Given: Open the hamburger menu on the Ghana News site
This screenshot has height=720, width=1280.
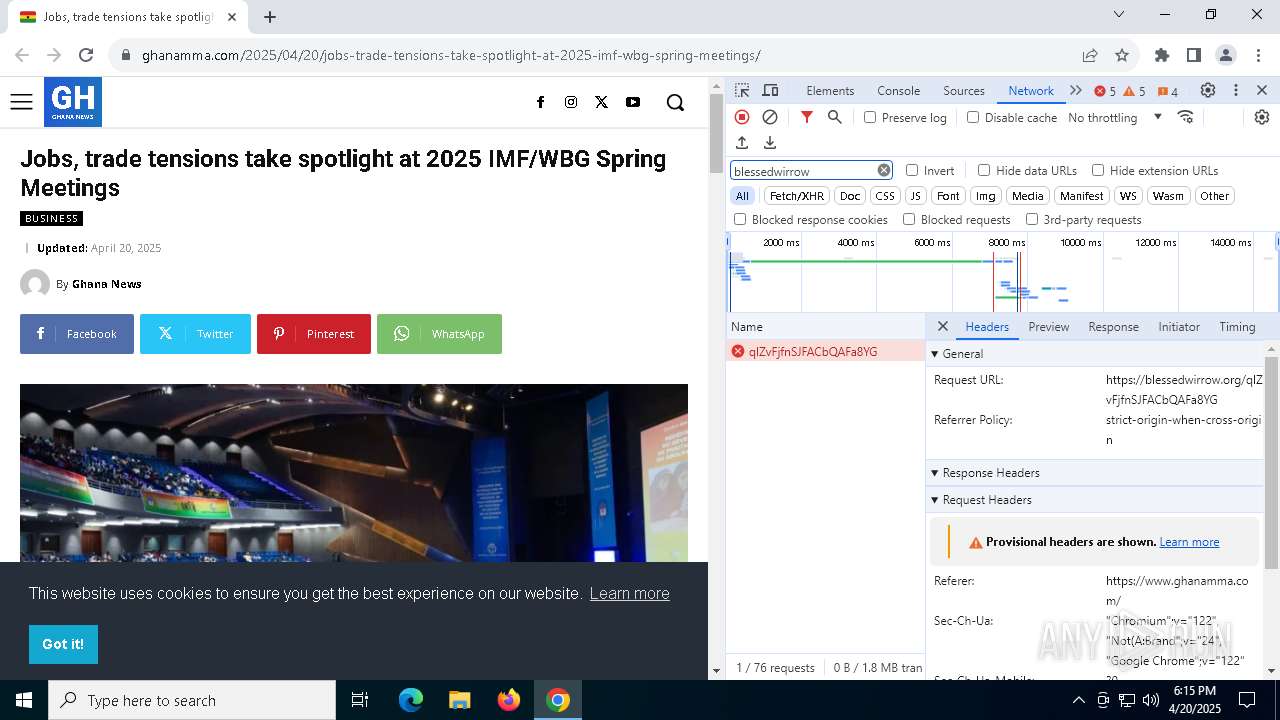Looking at the screenshot, I should [21, 102].
